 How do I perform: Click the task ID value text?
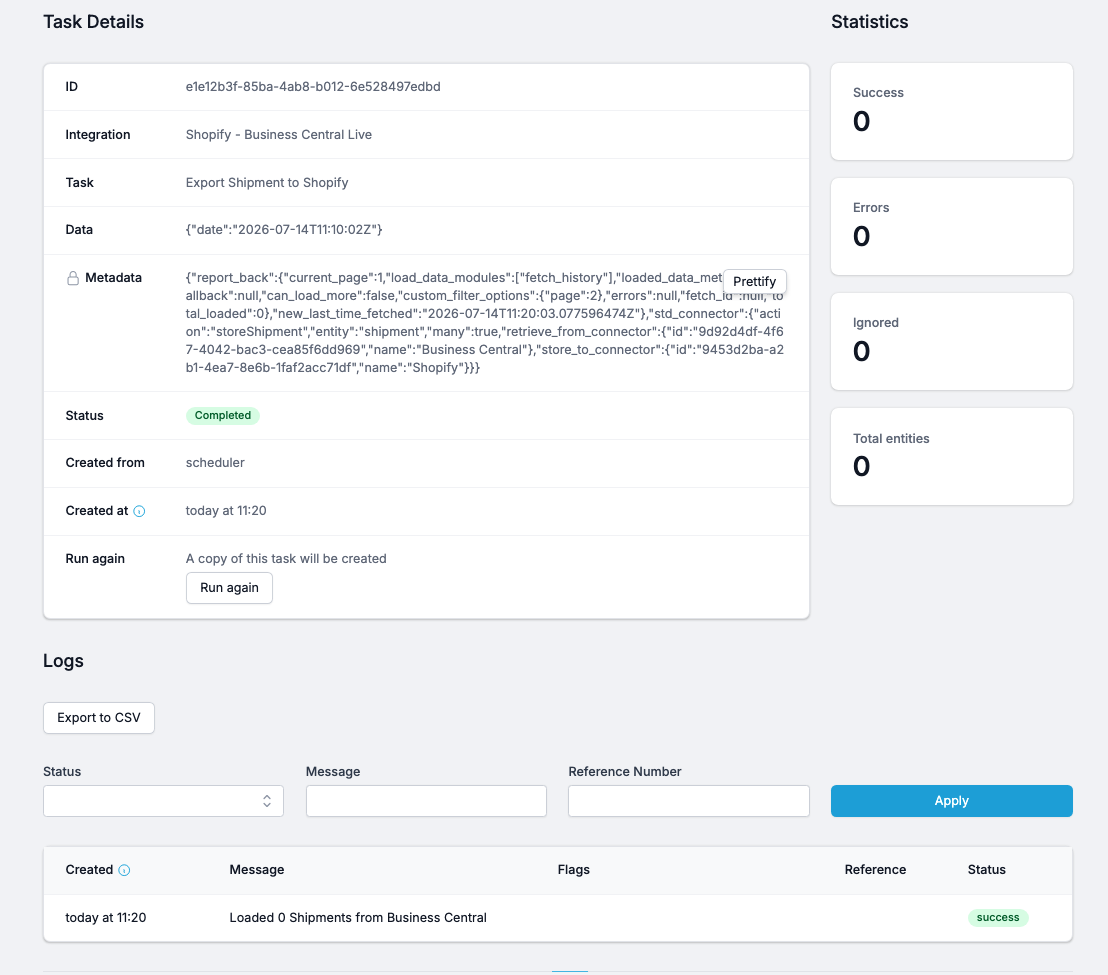[313, 87]
